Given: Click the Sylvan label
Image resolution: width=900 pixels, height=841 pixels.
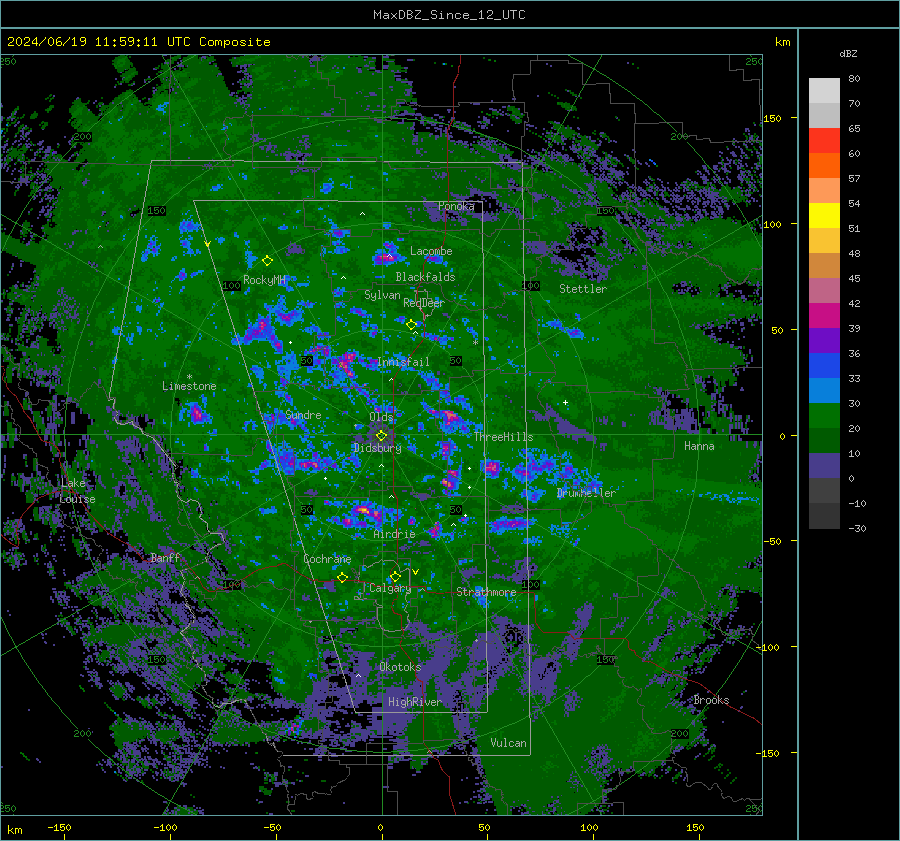Looking at the screenshot, I should tap(382, 295).
